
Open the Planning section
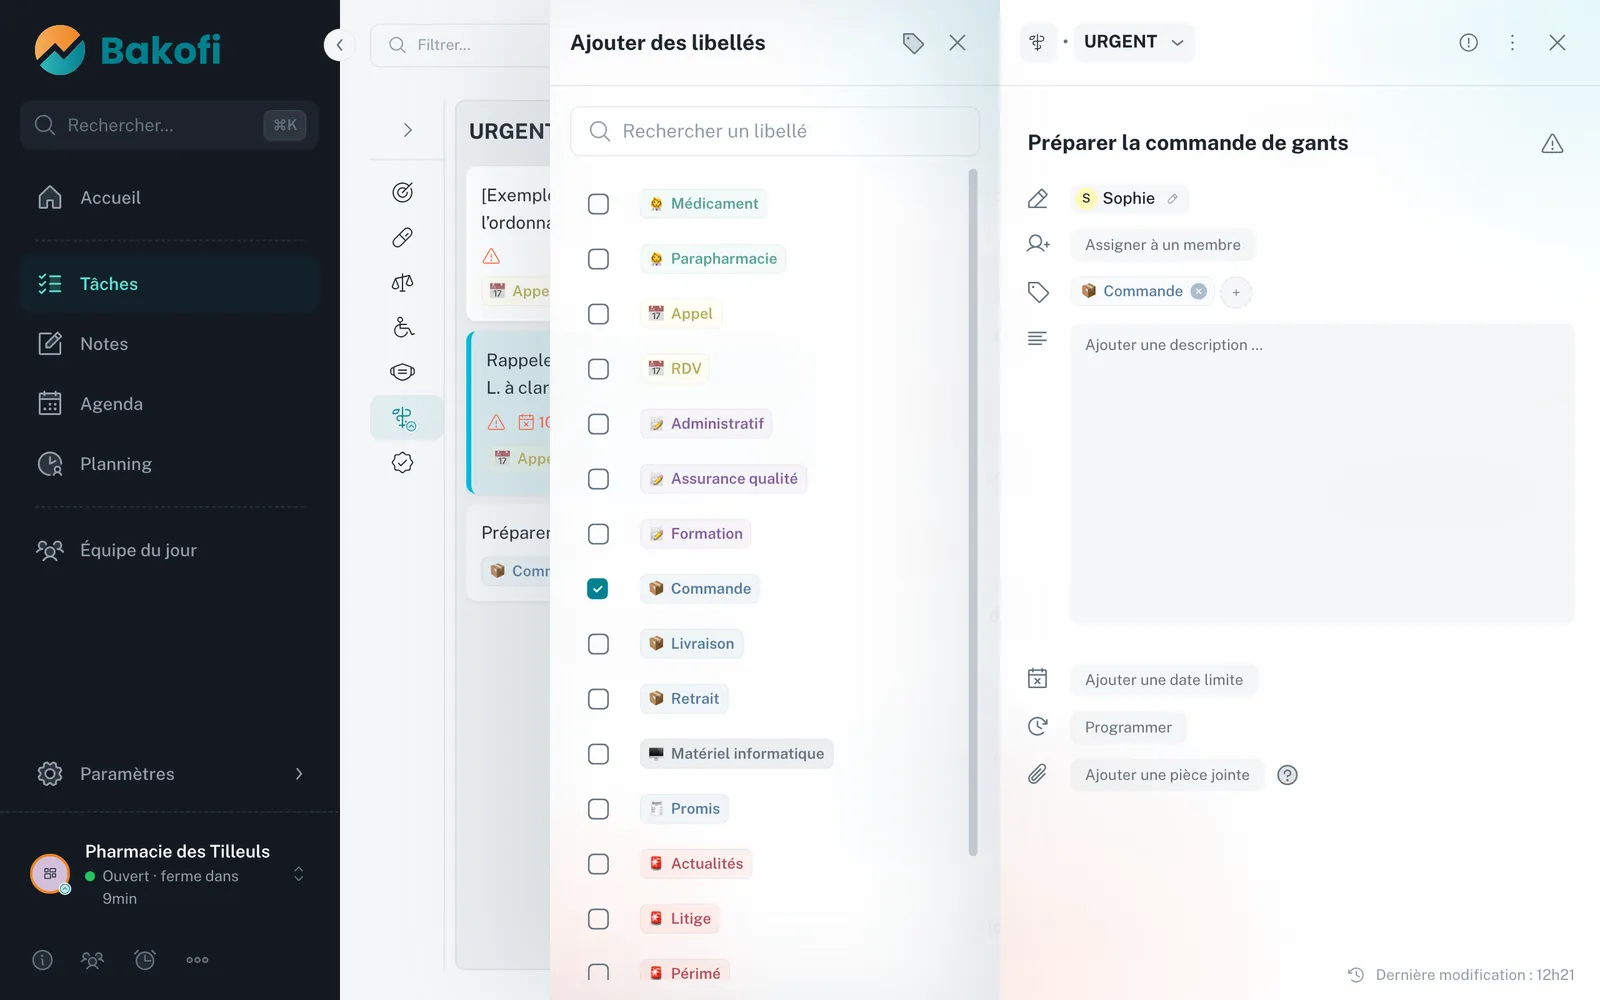pyautogui.click(x=170, y=464)
